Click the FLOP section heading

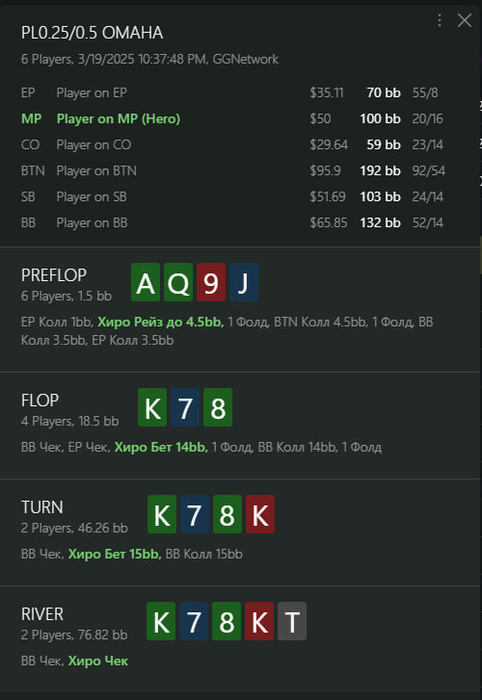(40, 400)
